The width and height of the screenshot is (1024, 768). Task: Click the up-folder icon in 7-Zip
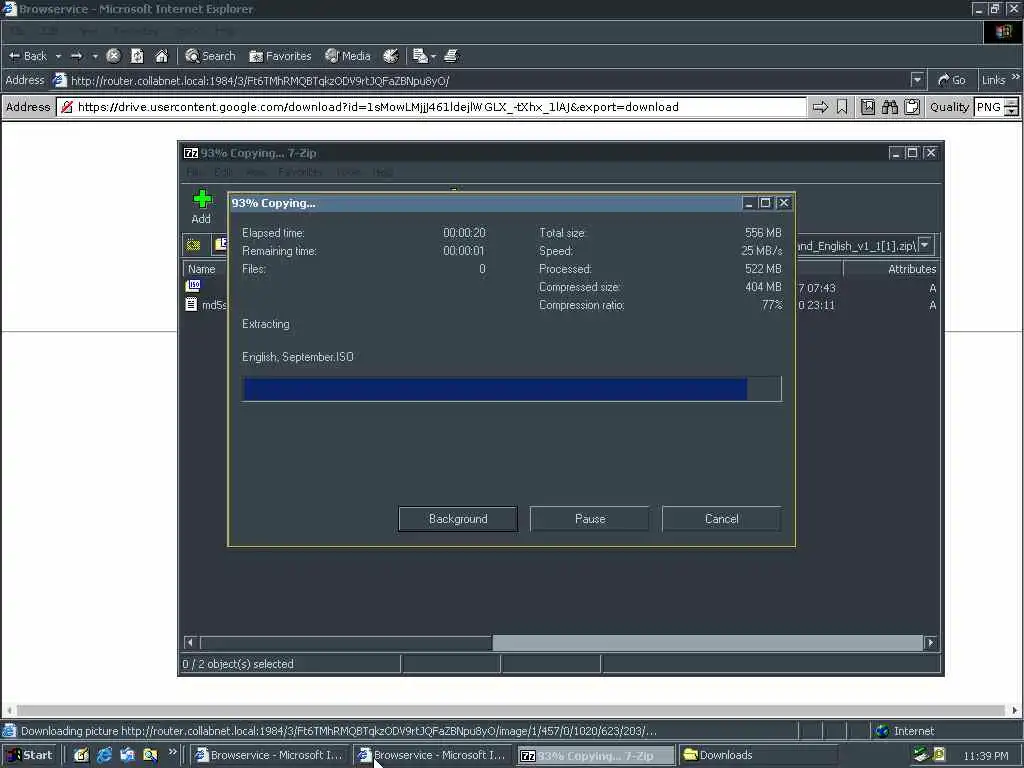pos(193,245)
